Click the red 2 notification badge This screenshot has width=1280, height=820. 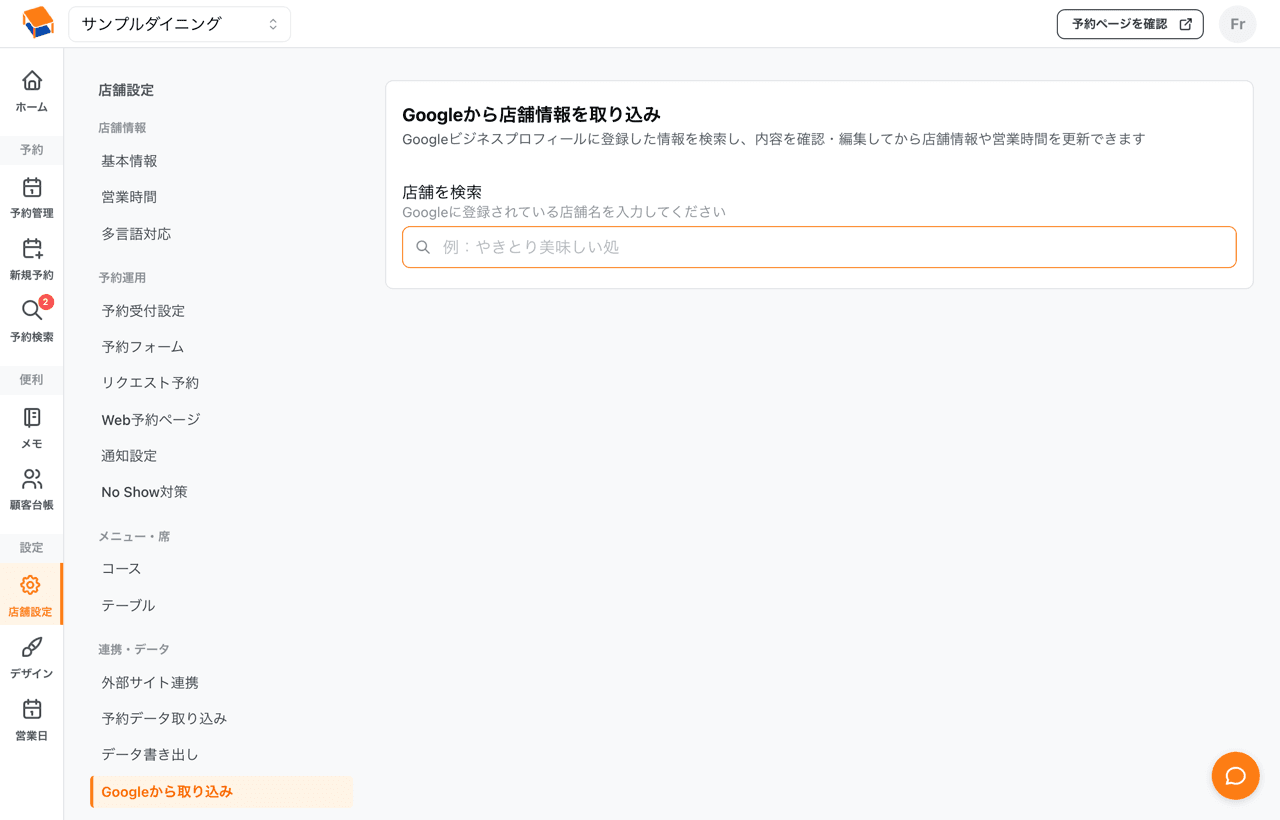(x=46, y=302)
